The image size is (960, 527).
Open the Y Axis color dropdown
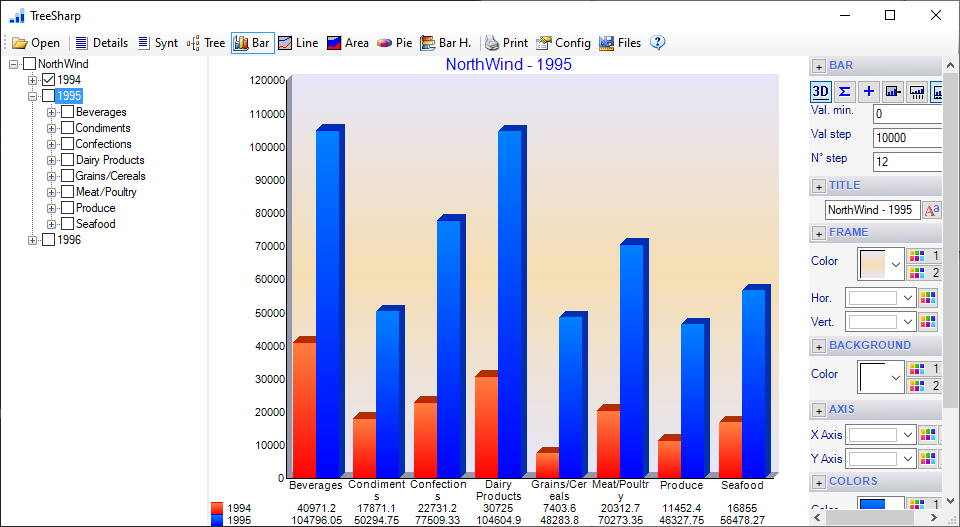pyautogui.click(x=880, y=458)
